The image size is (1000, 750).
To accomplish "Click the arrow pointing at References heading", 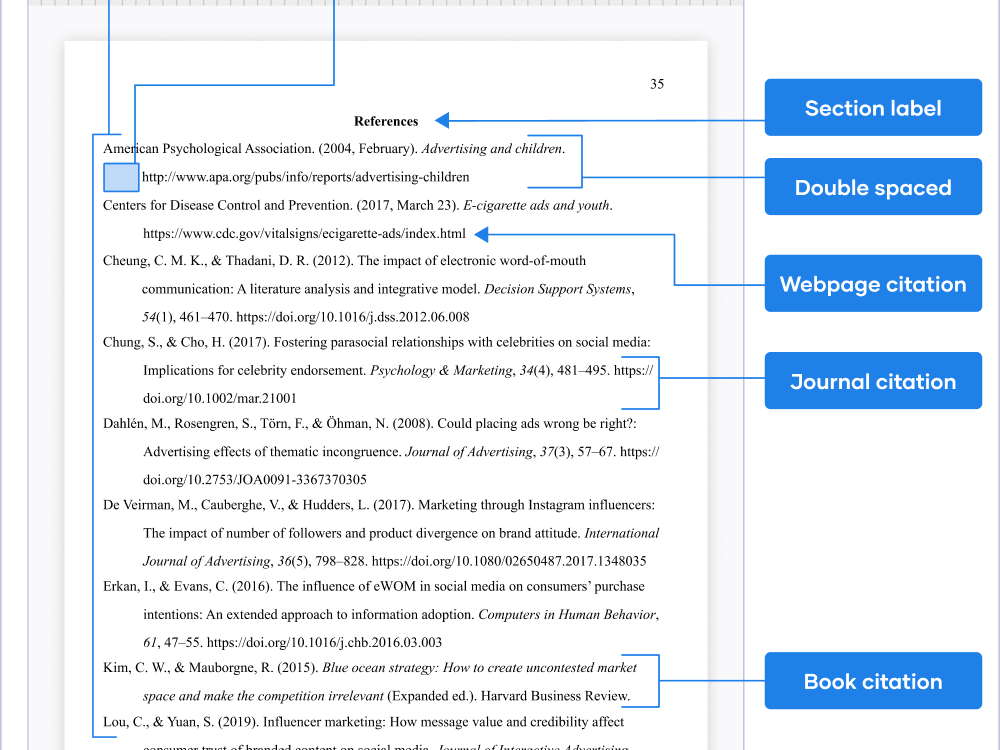I will point(441,120).
